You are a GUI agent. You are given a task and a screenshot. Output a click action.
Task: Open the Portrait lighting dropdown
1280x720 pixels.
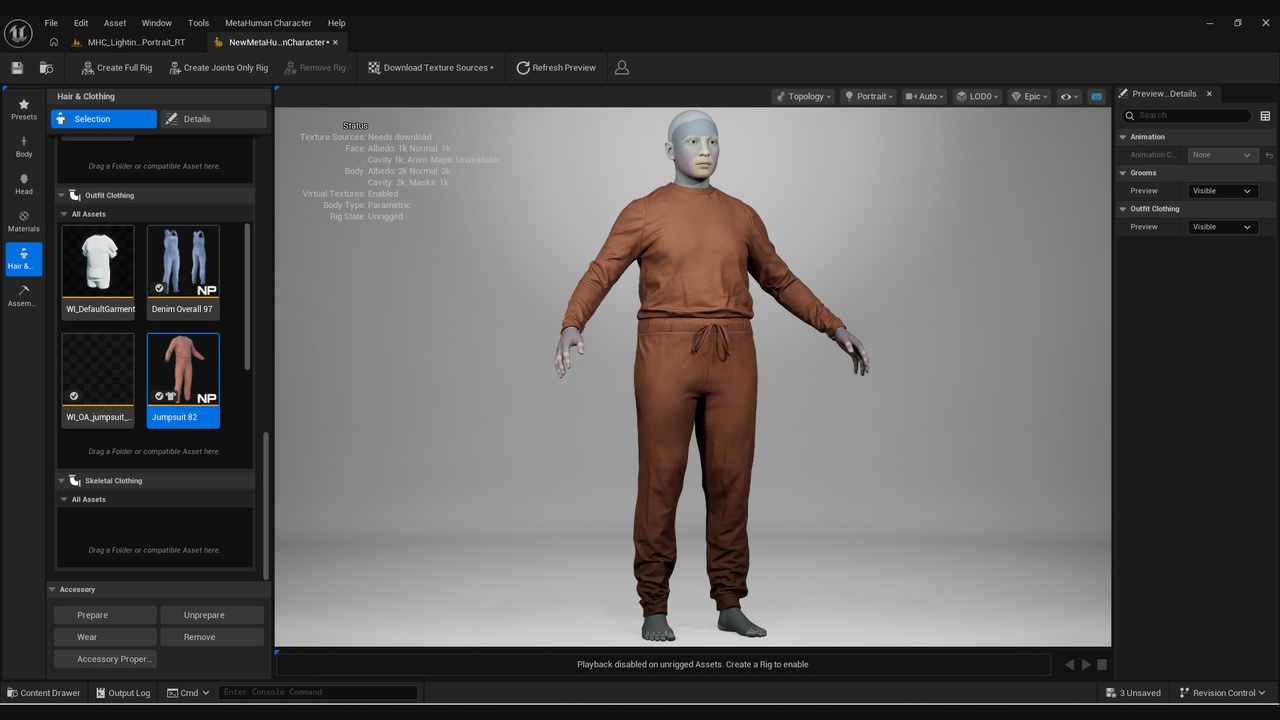coord(869,96)
